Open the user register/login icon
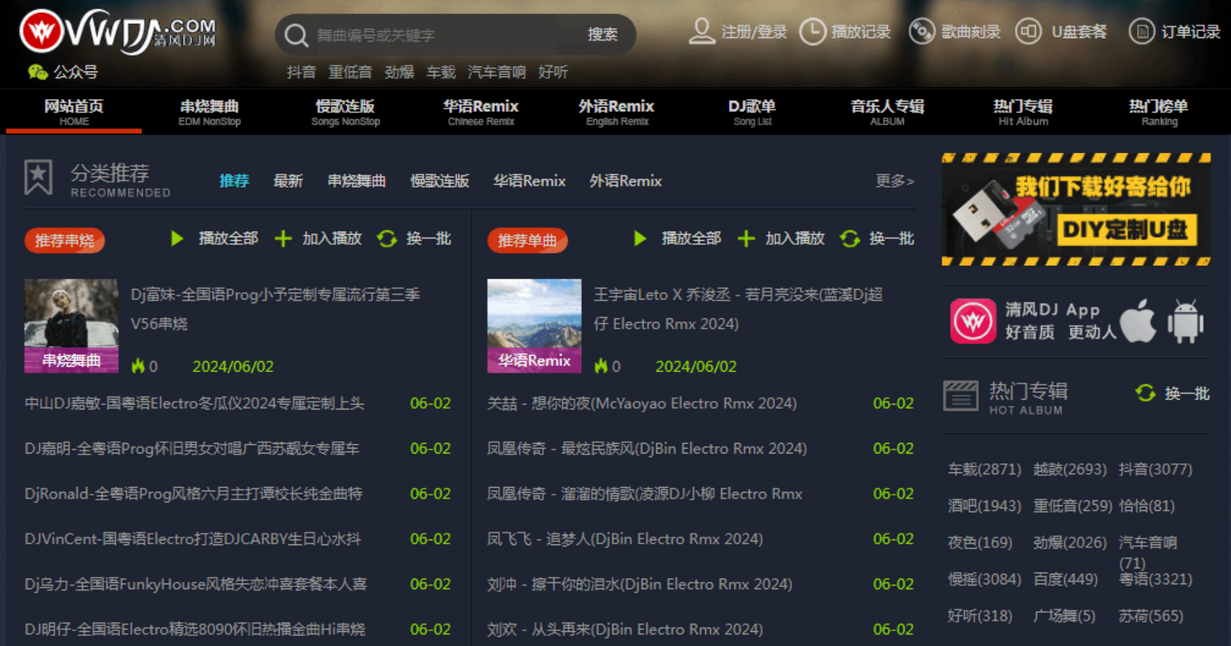 pyautogui.click(x=702, y=31)
